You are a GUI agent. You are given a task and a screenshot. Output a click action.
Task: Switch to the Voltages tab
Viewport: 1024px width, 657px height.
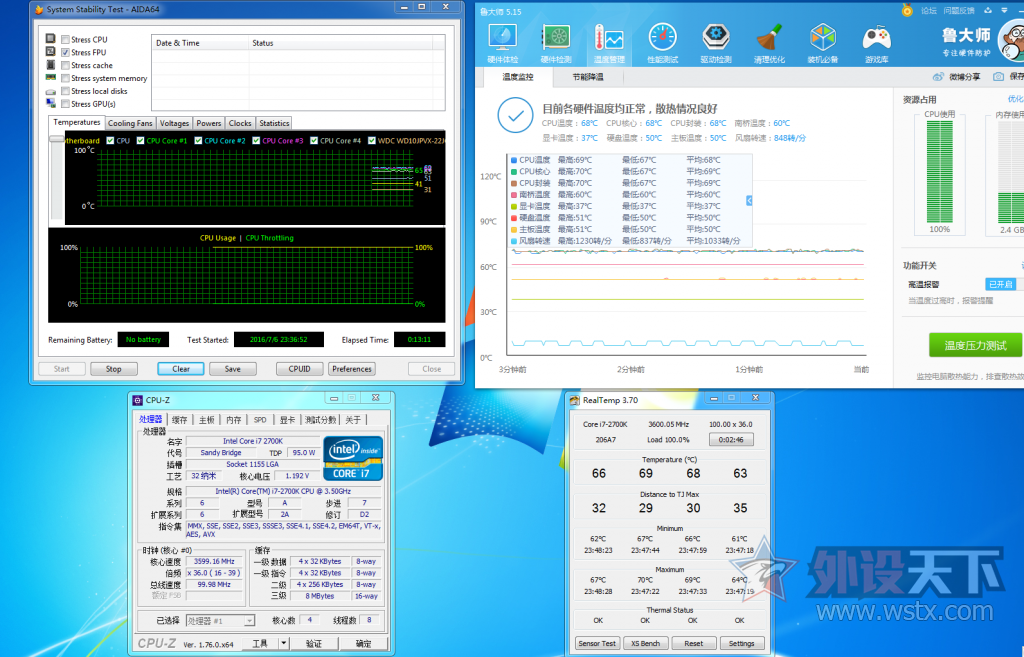pos(174,123)
